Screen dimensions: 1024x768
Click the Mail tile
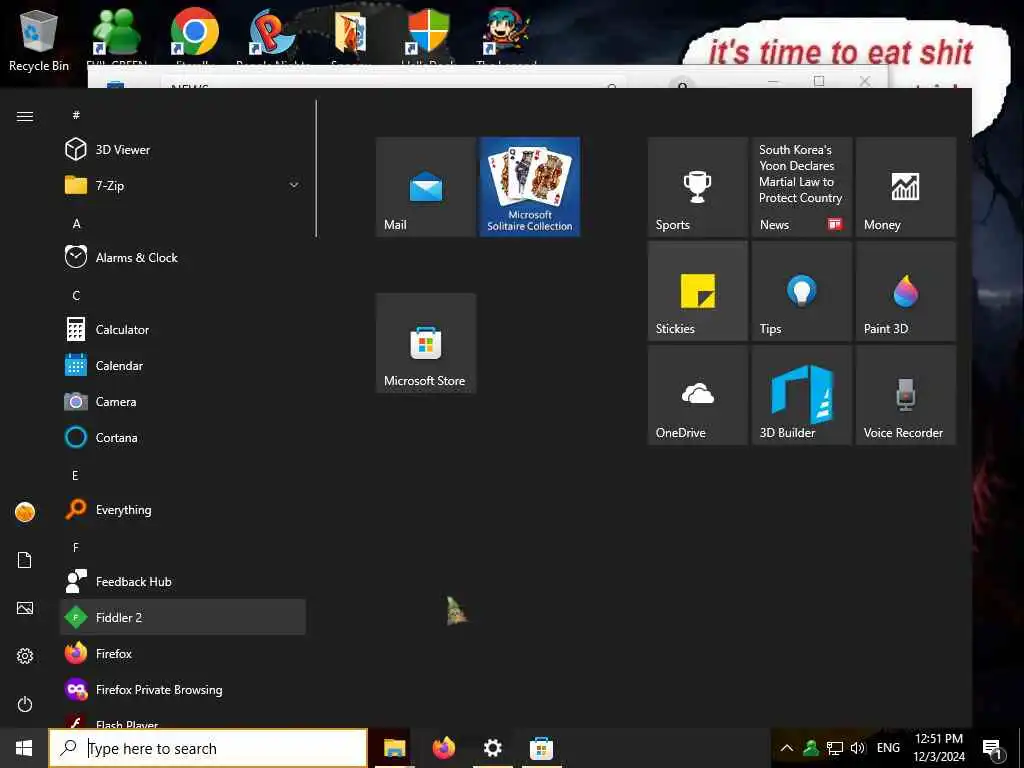pos(426,187)
